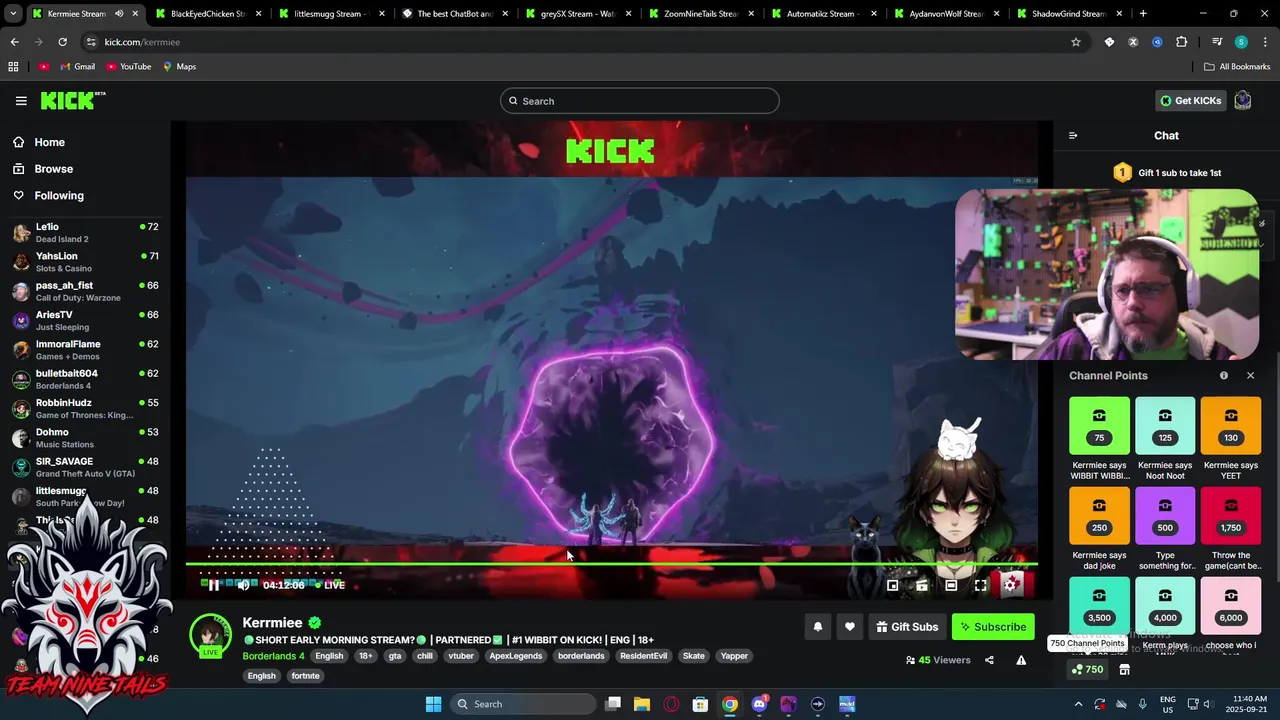The image size is (1280, 720).
Task: Click Borderlands 4 category link
Action: pos(273,656)
